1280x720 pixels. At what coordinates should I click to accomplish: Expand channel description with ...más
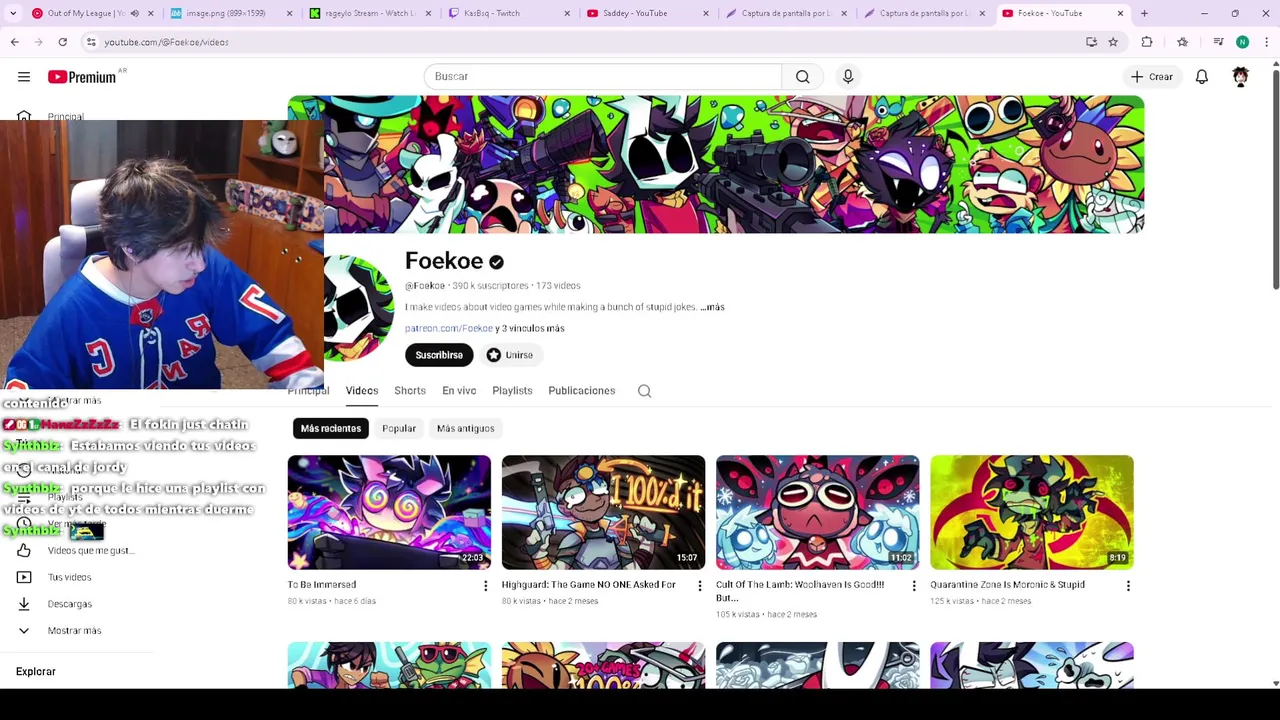pos(712,307)
